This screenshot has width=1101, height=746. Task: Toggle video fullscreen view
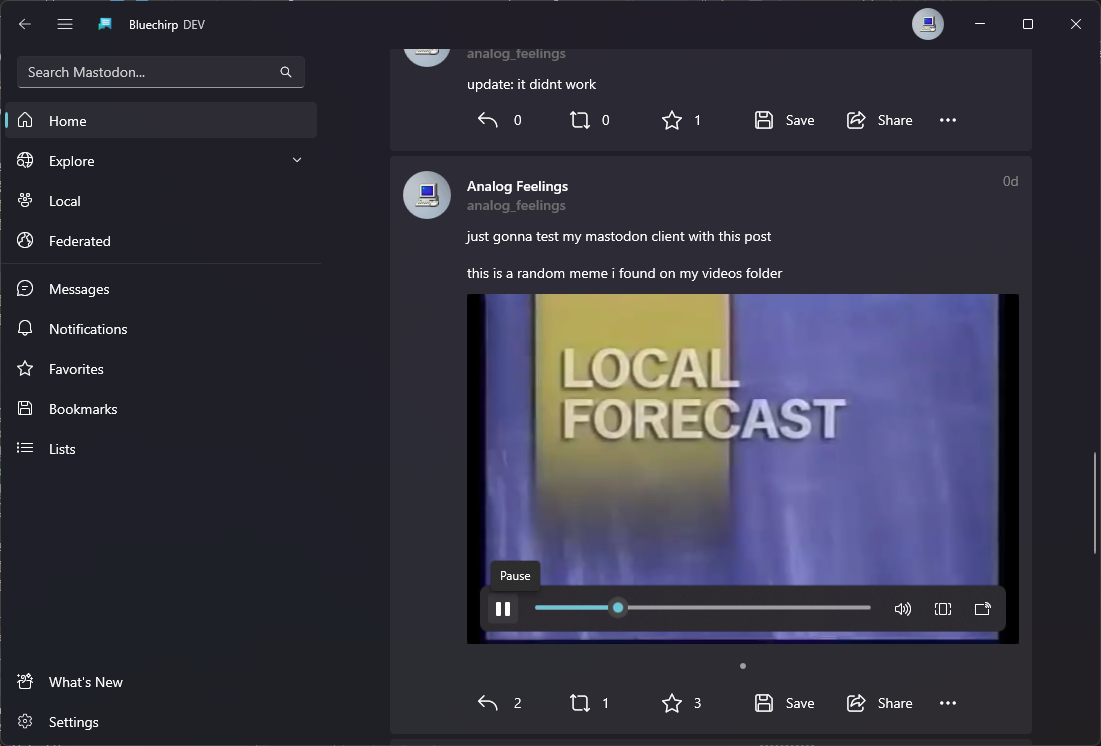pos(943,609)
